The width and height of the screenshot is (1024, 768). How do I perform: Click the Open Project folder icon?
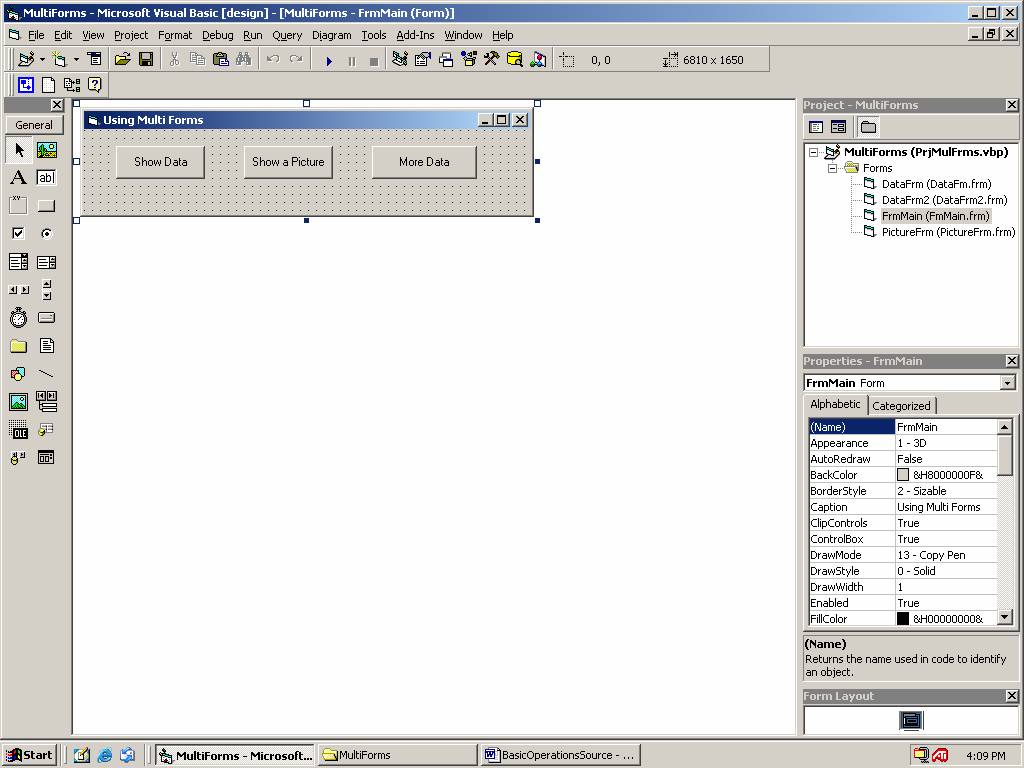click(123, 60)
